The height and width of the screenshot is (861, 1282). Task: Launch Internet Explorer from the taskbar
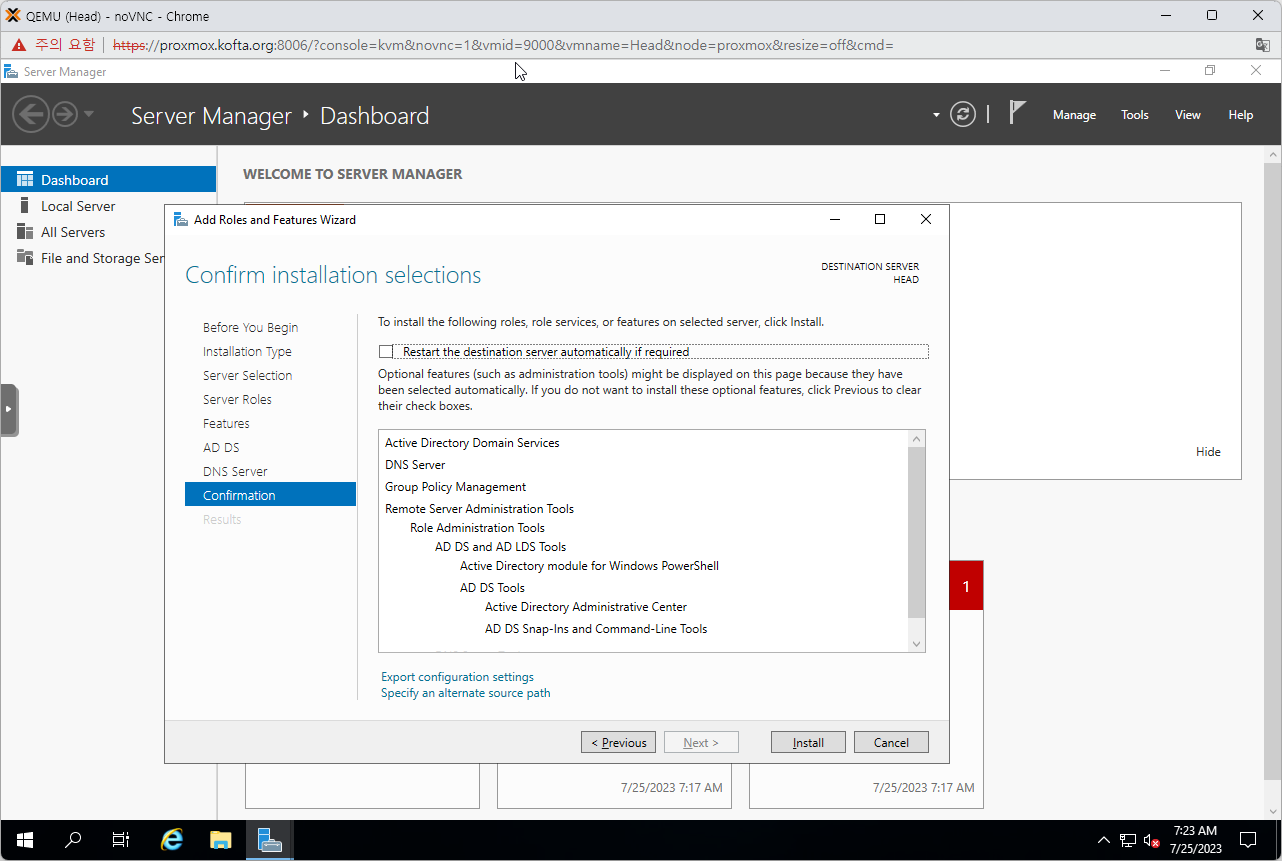tap(170, 840)
